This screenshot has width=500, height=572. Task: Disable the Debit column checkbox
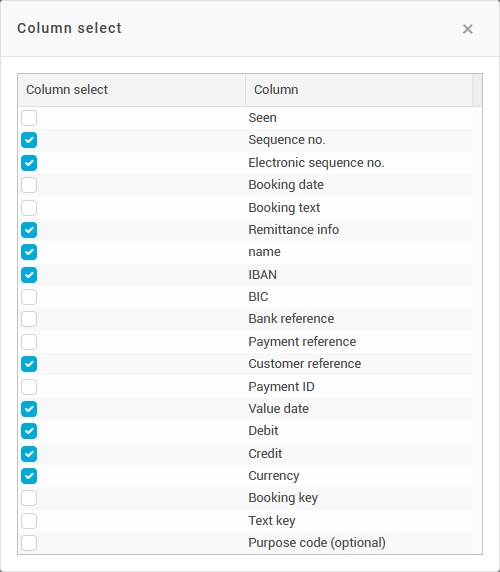point(29,431)
